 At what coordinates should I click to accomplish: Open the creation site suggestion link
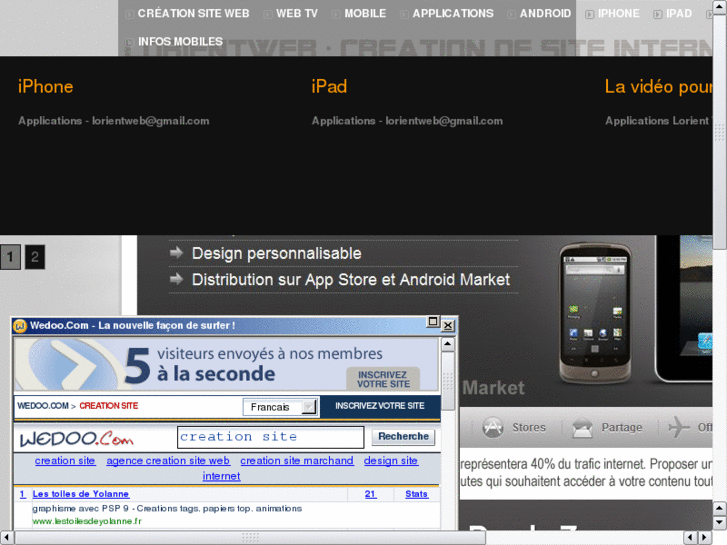pos(65,461)
